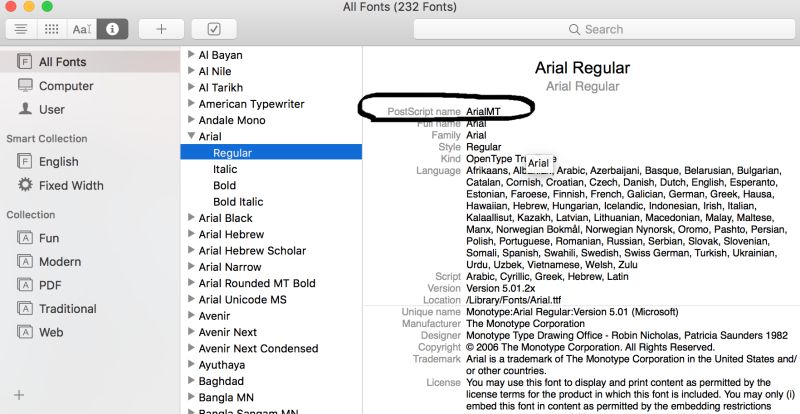The width and height of the screenshot is (800, 414).
Task: Select Arial Regular style
Action: tap(271, 153)
